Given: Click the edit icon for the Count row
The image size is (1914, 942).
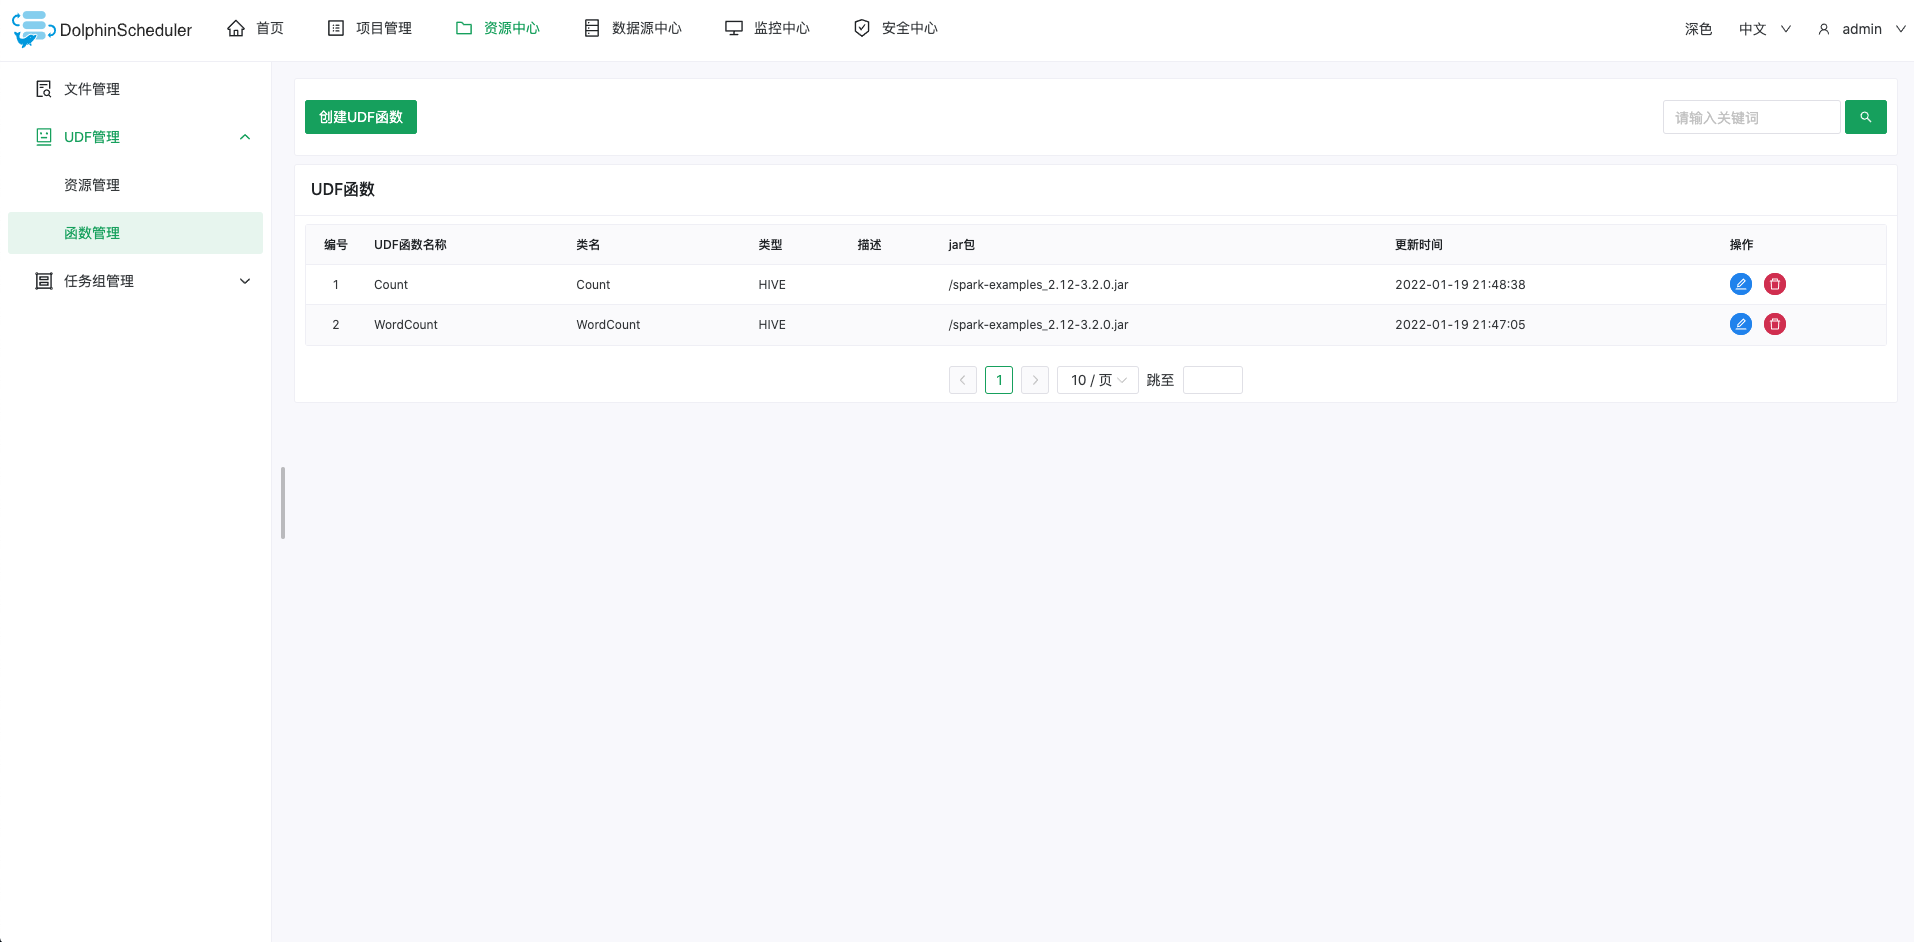Looking at the screenshot, I should [x=1741, y=284].
